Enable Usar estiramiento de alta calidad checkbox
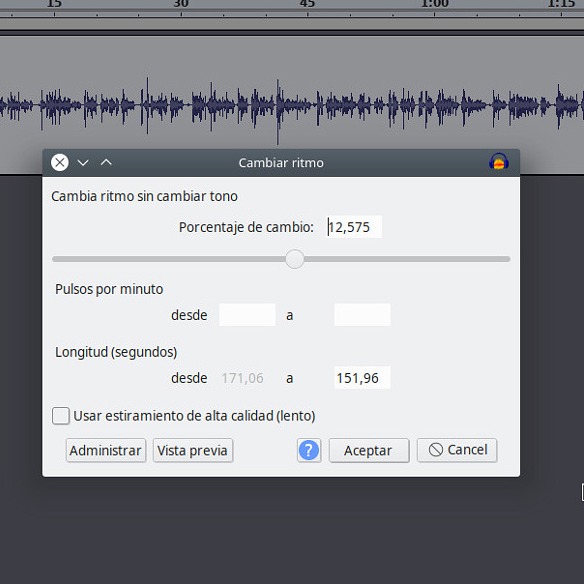 (x=61, y=416)
